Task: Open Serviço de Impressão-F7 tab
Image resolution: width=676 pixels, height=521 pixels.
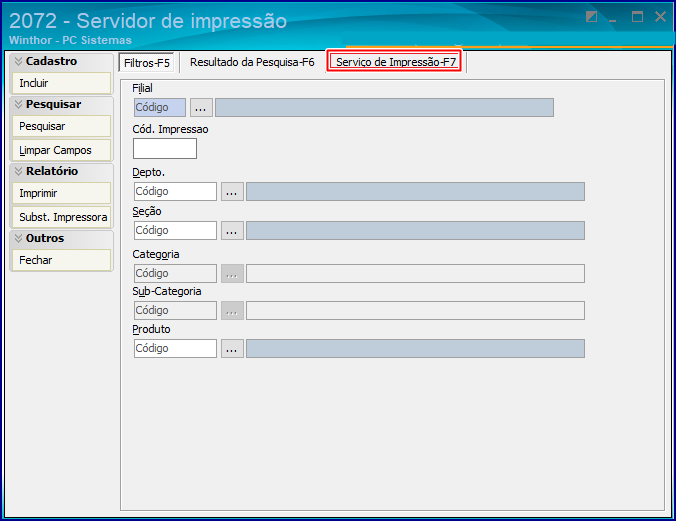Action: pos(395,62)
